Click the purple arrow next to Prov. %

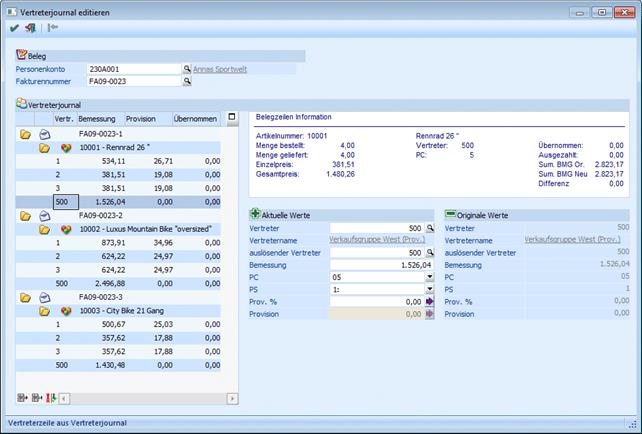pyautogui.click(x=430, y=301)
